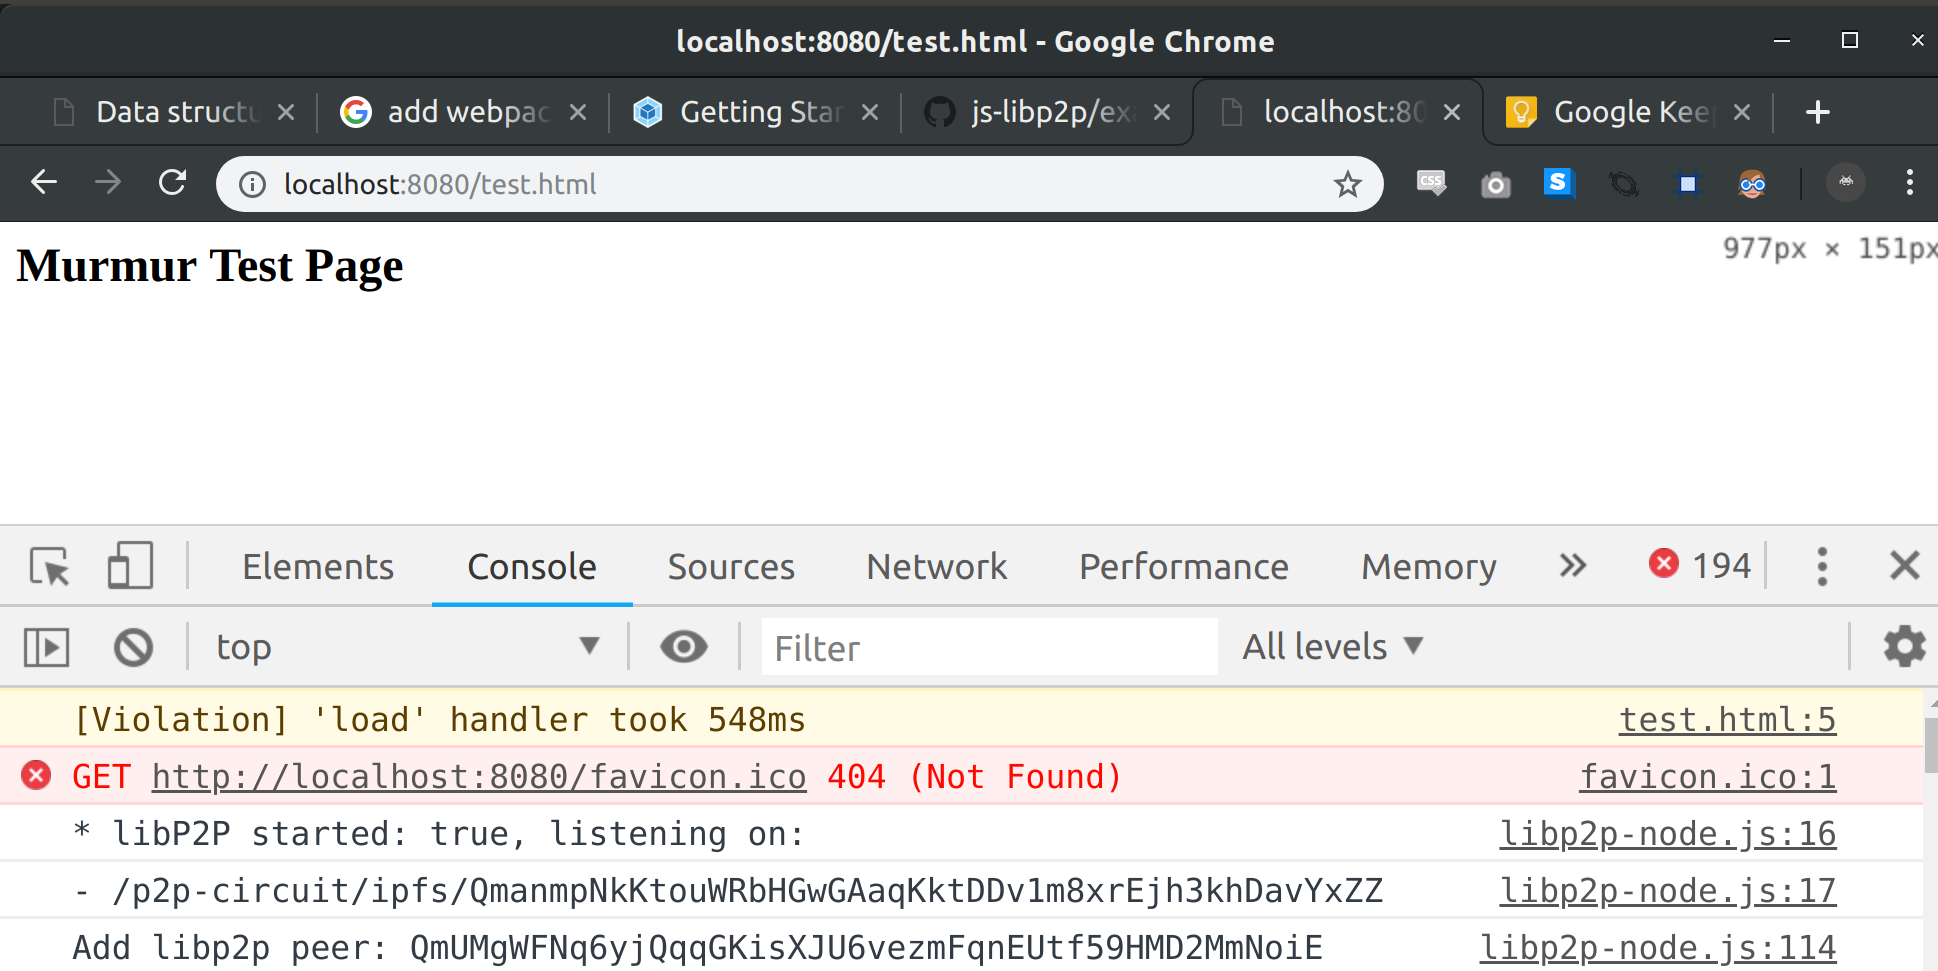The height and width of the screenshot is (971, 1938).
Task: Switch to the Sources panel
Action: tap(731, 566)
